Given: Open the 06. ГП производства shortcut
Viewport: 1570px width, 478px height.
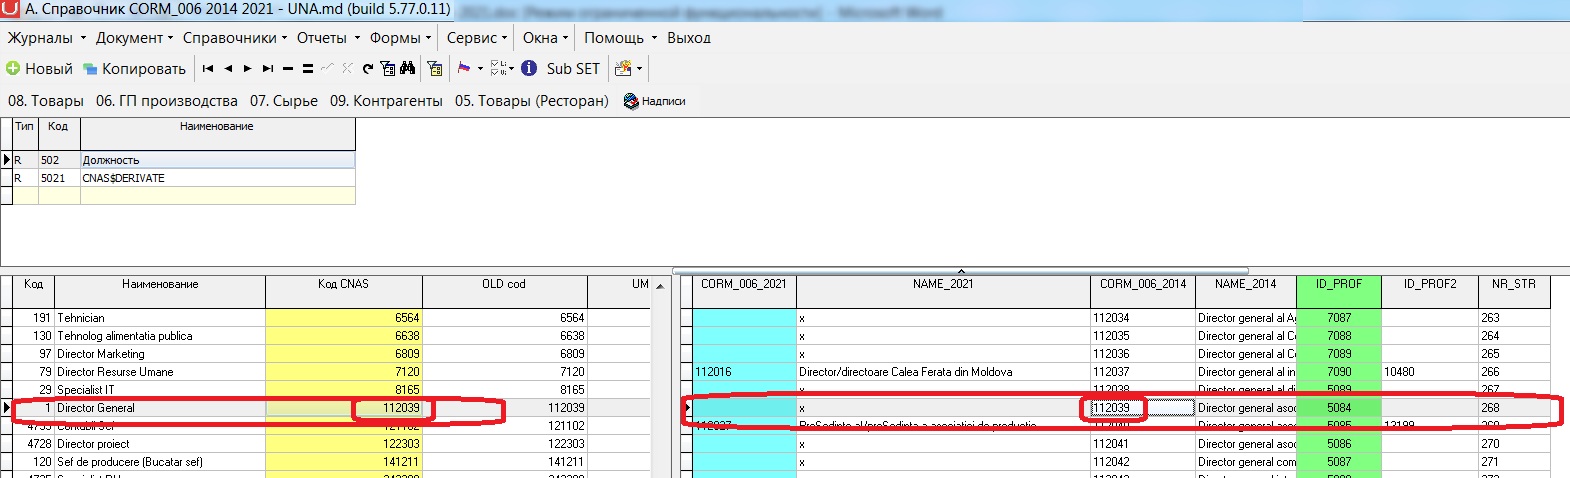Looking at the screenshot, I should 167,101.
